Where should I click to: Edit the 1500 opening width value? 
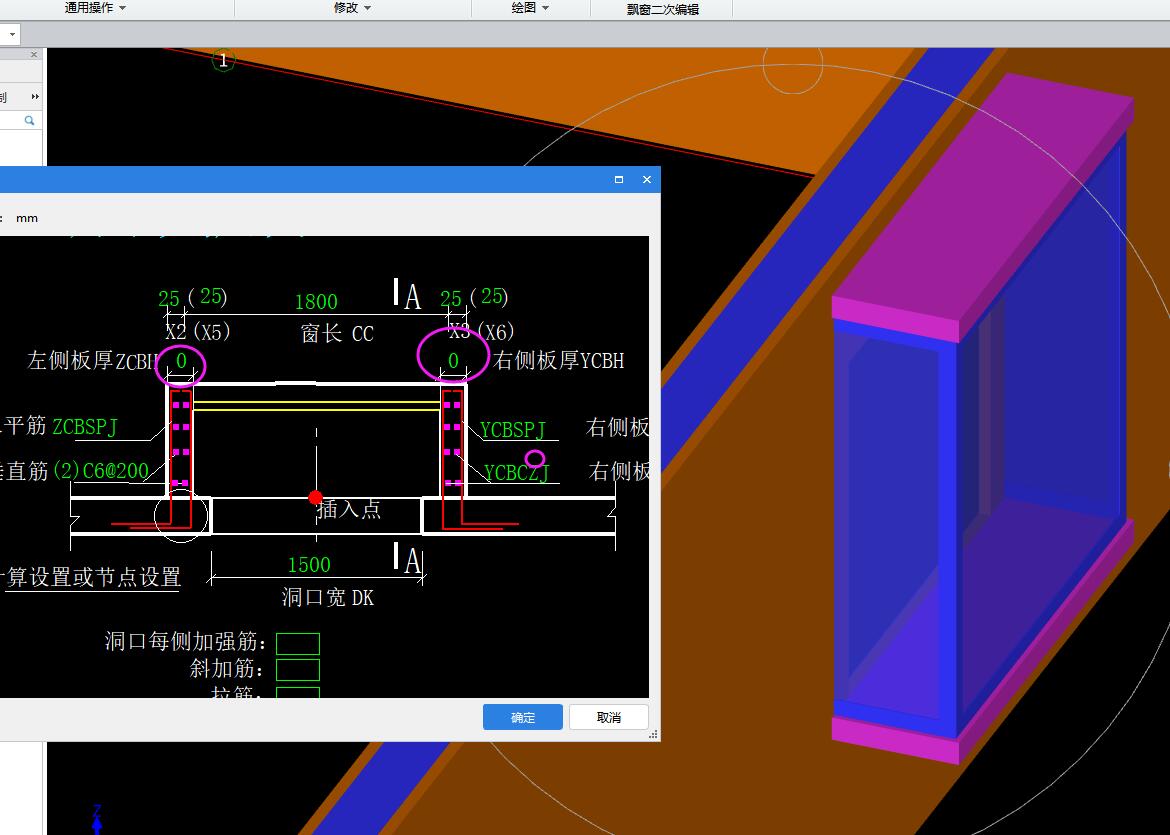pos(308,565)
